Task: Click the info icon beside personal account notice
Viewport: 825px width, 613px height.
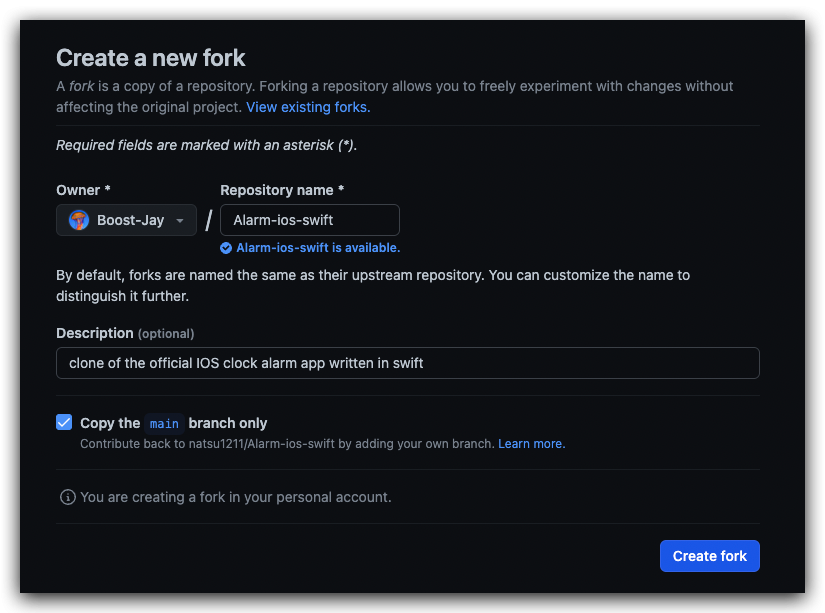Action: pos(68,497)
